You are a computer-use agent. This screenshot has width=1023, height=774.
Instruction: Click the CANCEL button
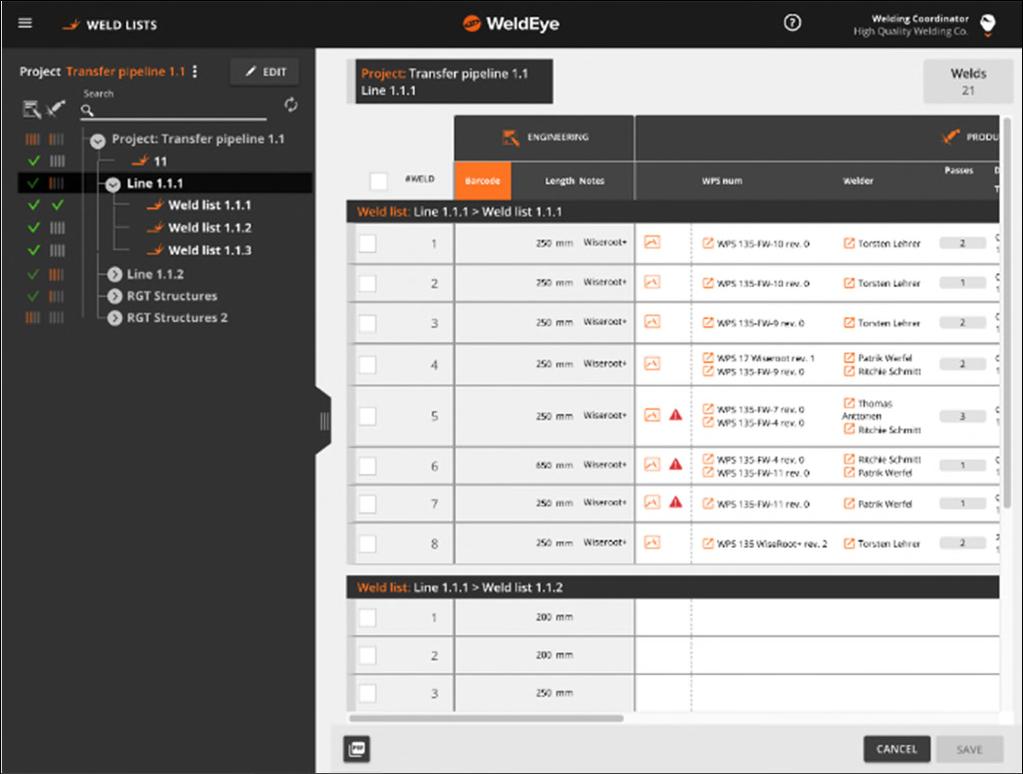pyautogui.click(x=896, y=749)
